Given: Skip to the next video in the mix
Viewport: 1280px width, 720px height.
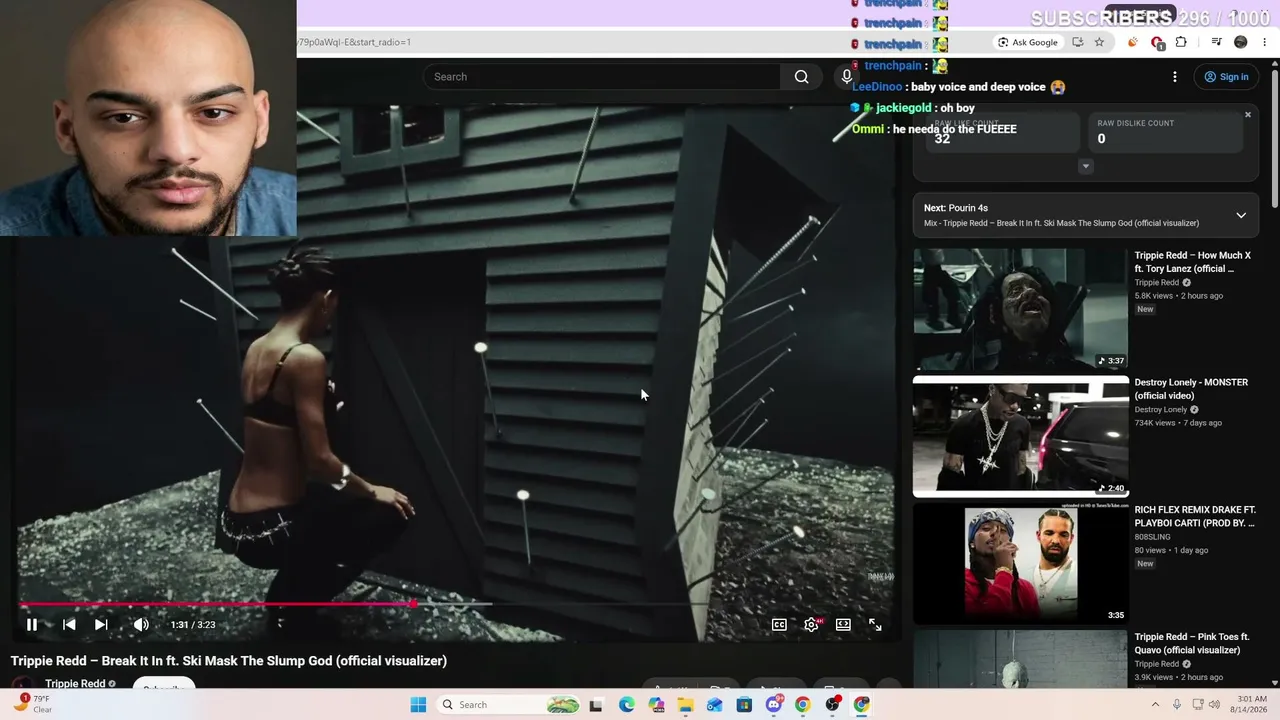Looking at the screenshot, I should [x=101, y=625].
